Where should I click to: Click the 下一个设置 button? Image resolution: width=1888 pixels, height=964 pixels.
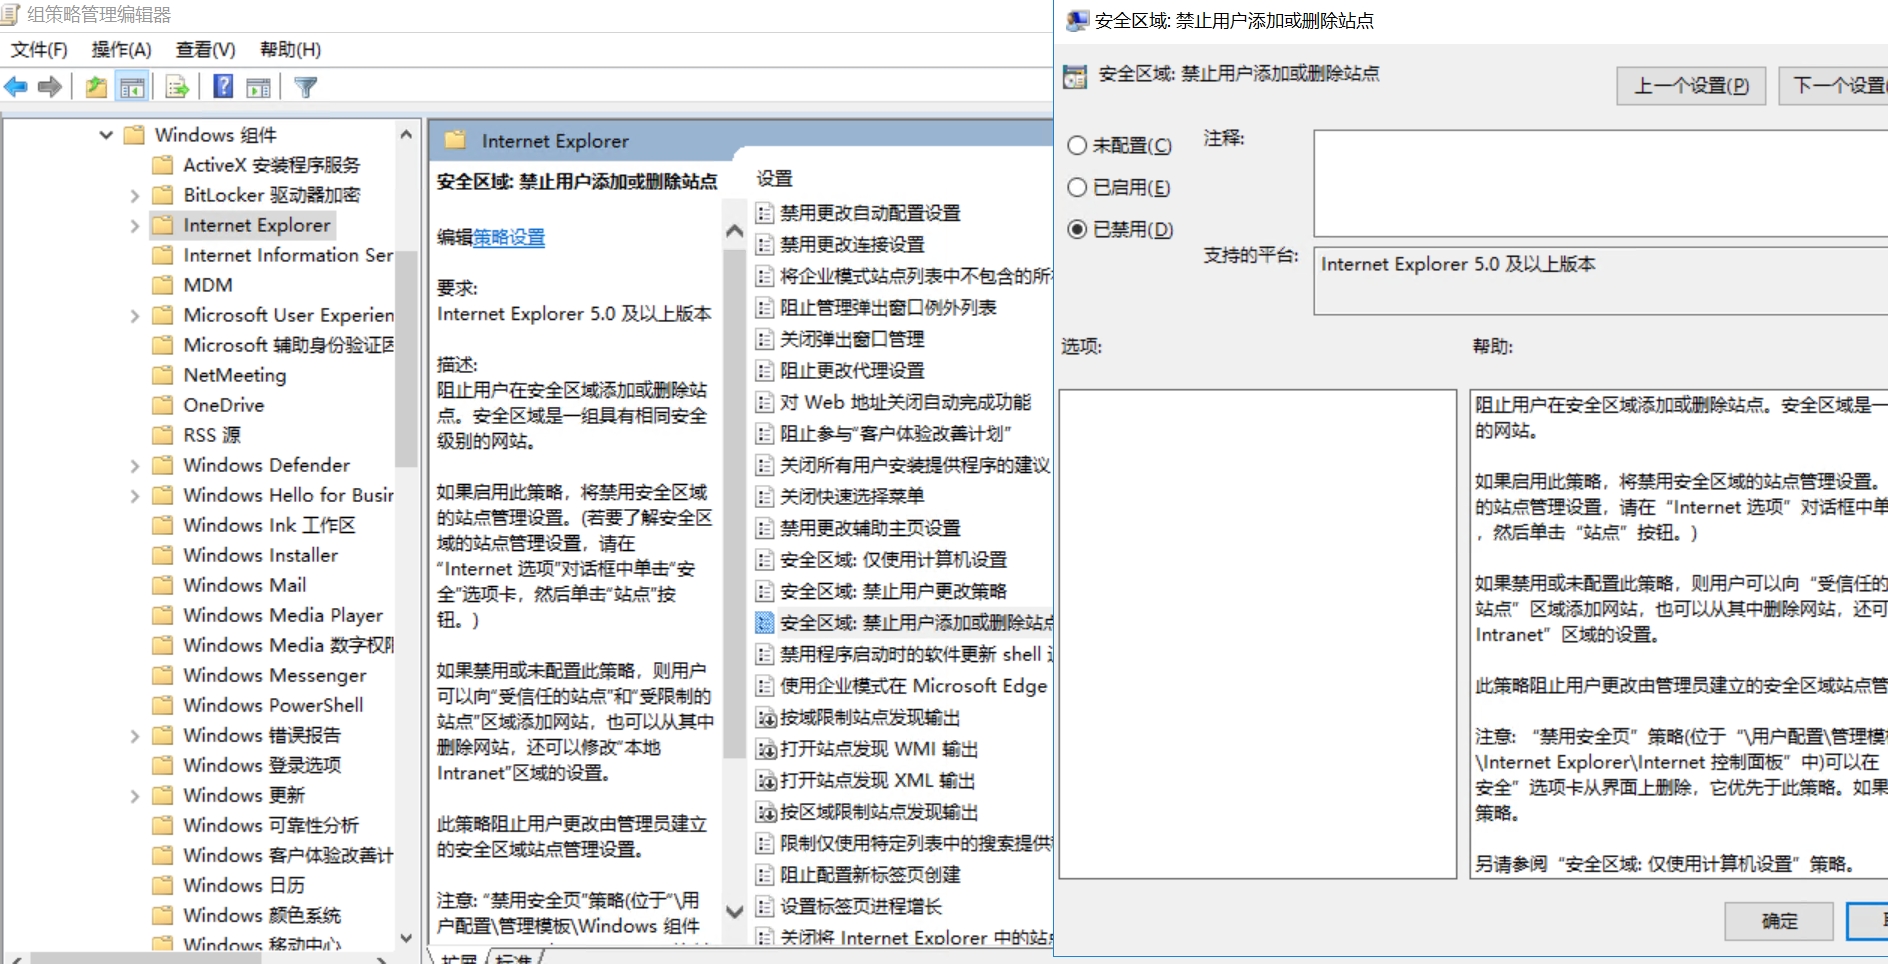pyautogui.click(x=1833, y=86)
